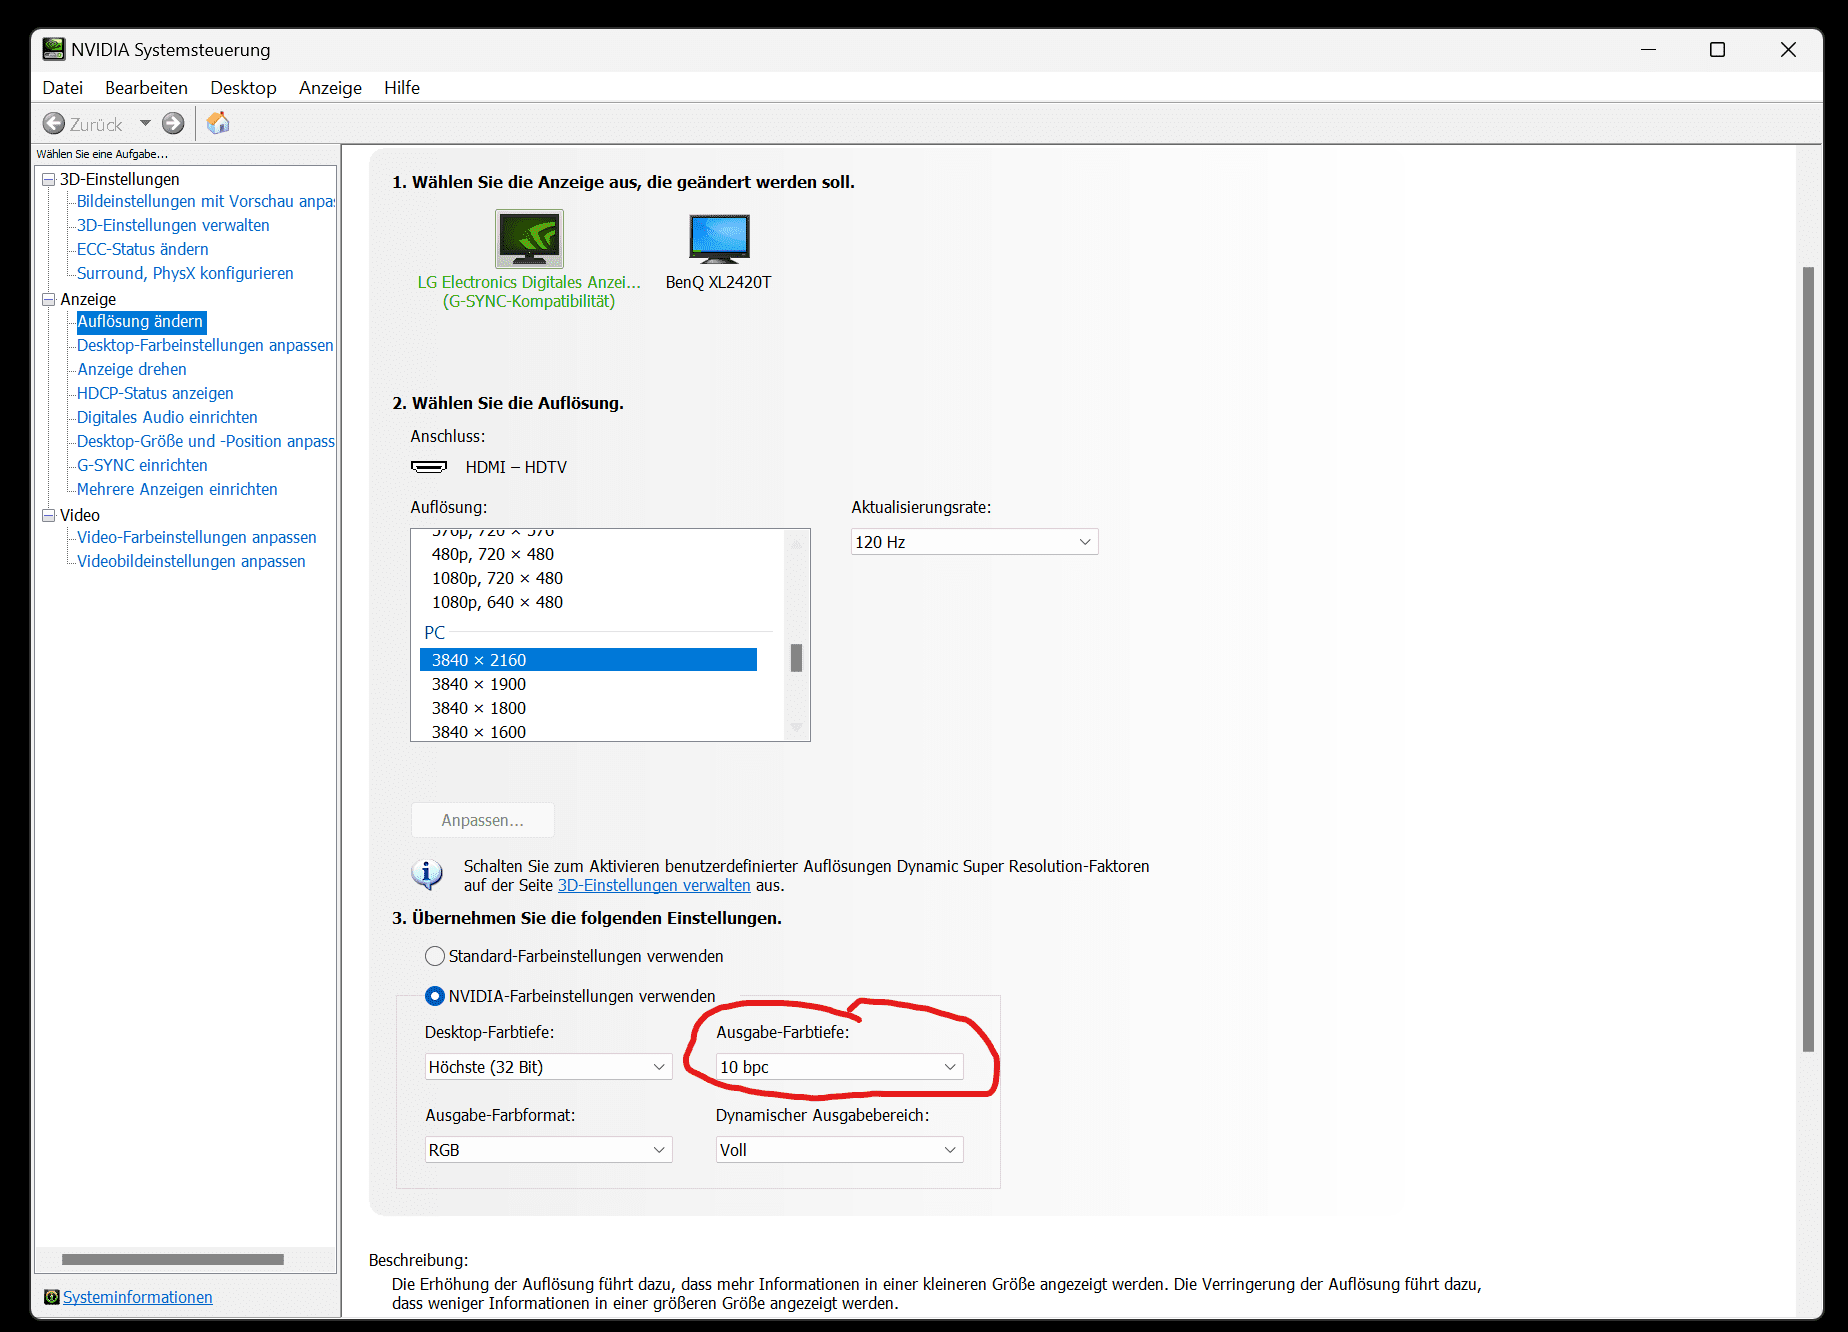Click the resolution list scroll-down arrow
Viewport: 1848px width, 1332px height.
796,727
